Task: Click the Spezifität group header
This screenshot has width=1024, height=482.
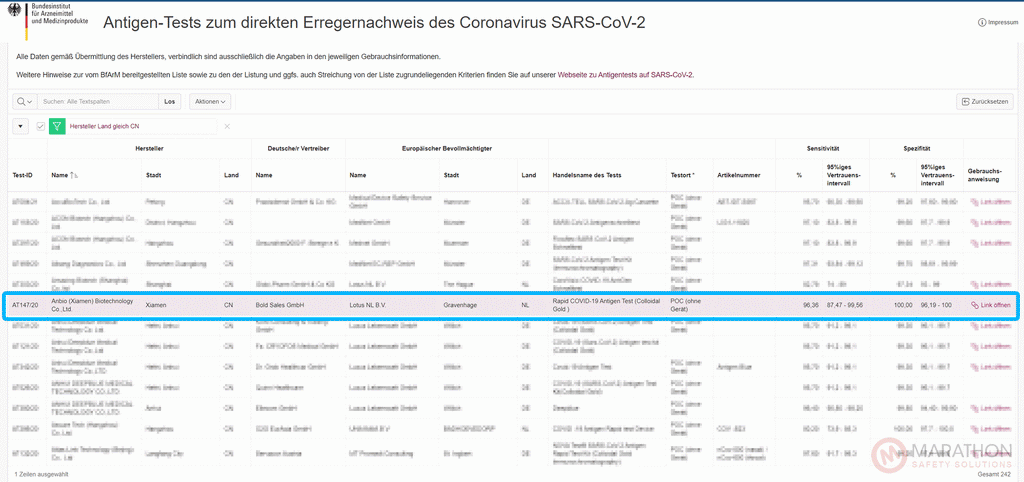Action: pyautogui.click(x=916, y=149)
